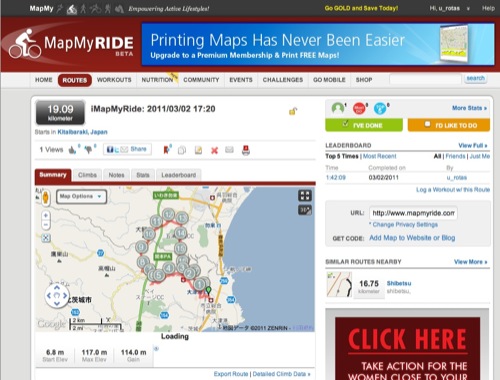Click the Kitaibaraki, Japan location link

tap(82, 132)
